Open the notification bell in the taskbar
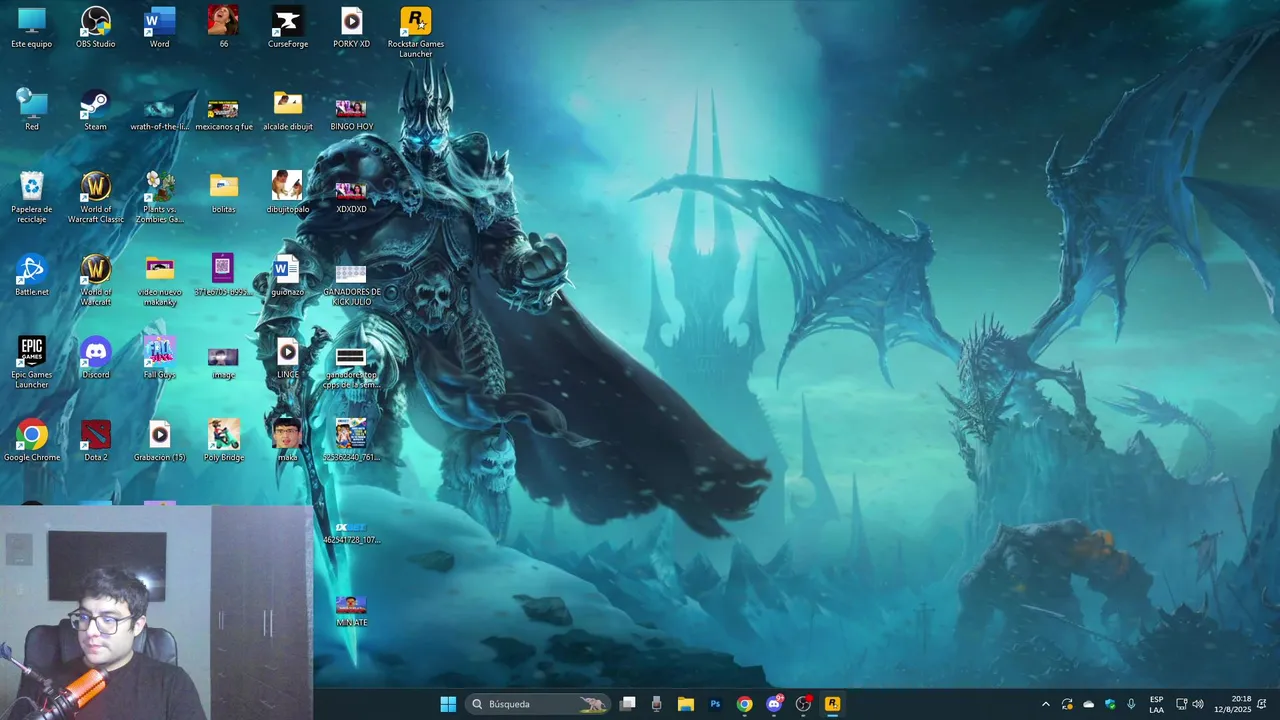This screenshot has height=720, width=1280. [x=1262, y=704]
